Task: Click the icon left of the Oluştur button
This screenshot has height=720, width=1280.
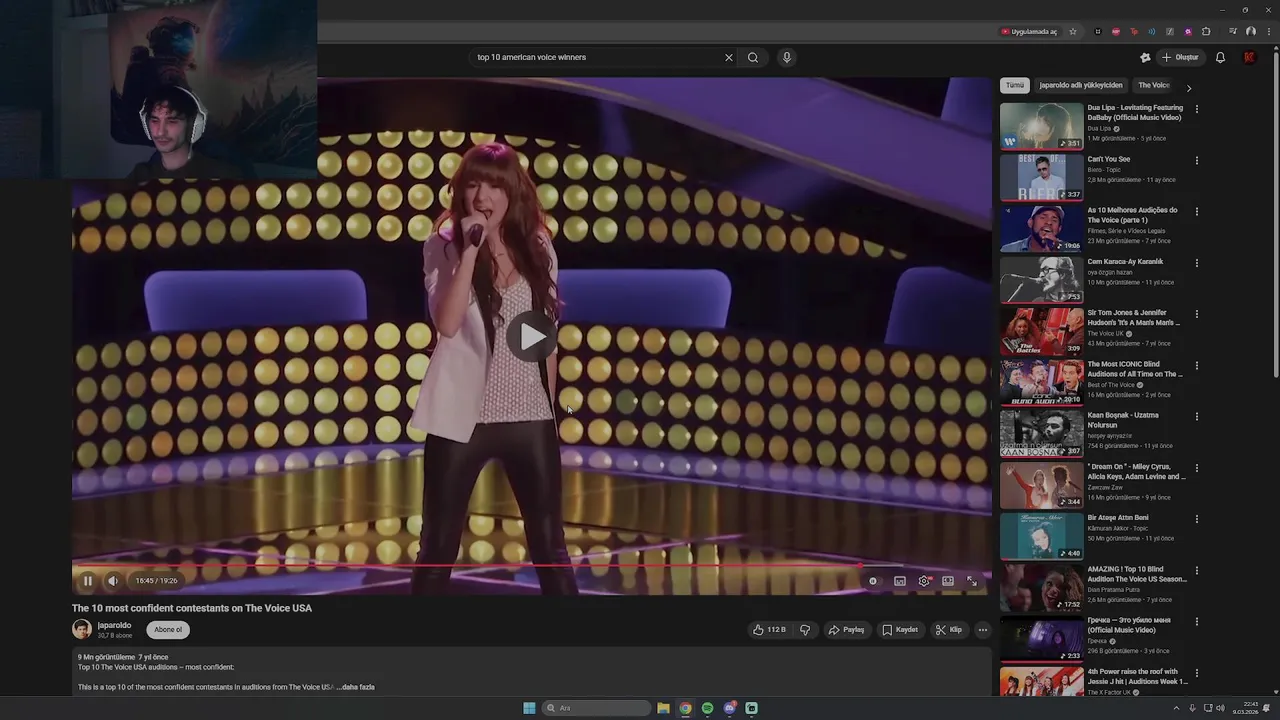Action: click(x=1146, y=57)
